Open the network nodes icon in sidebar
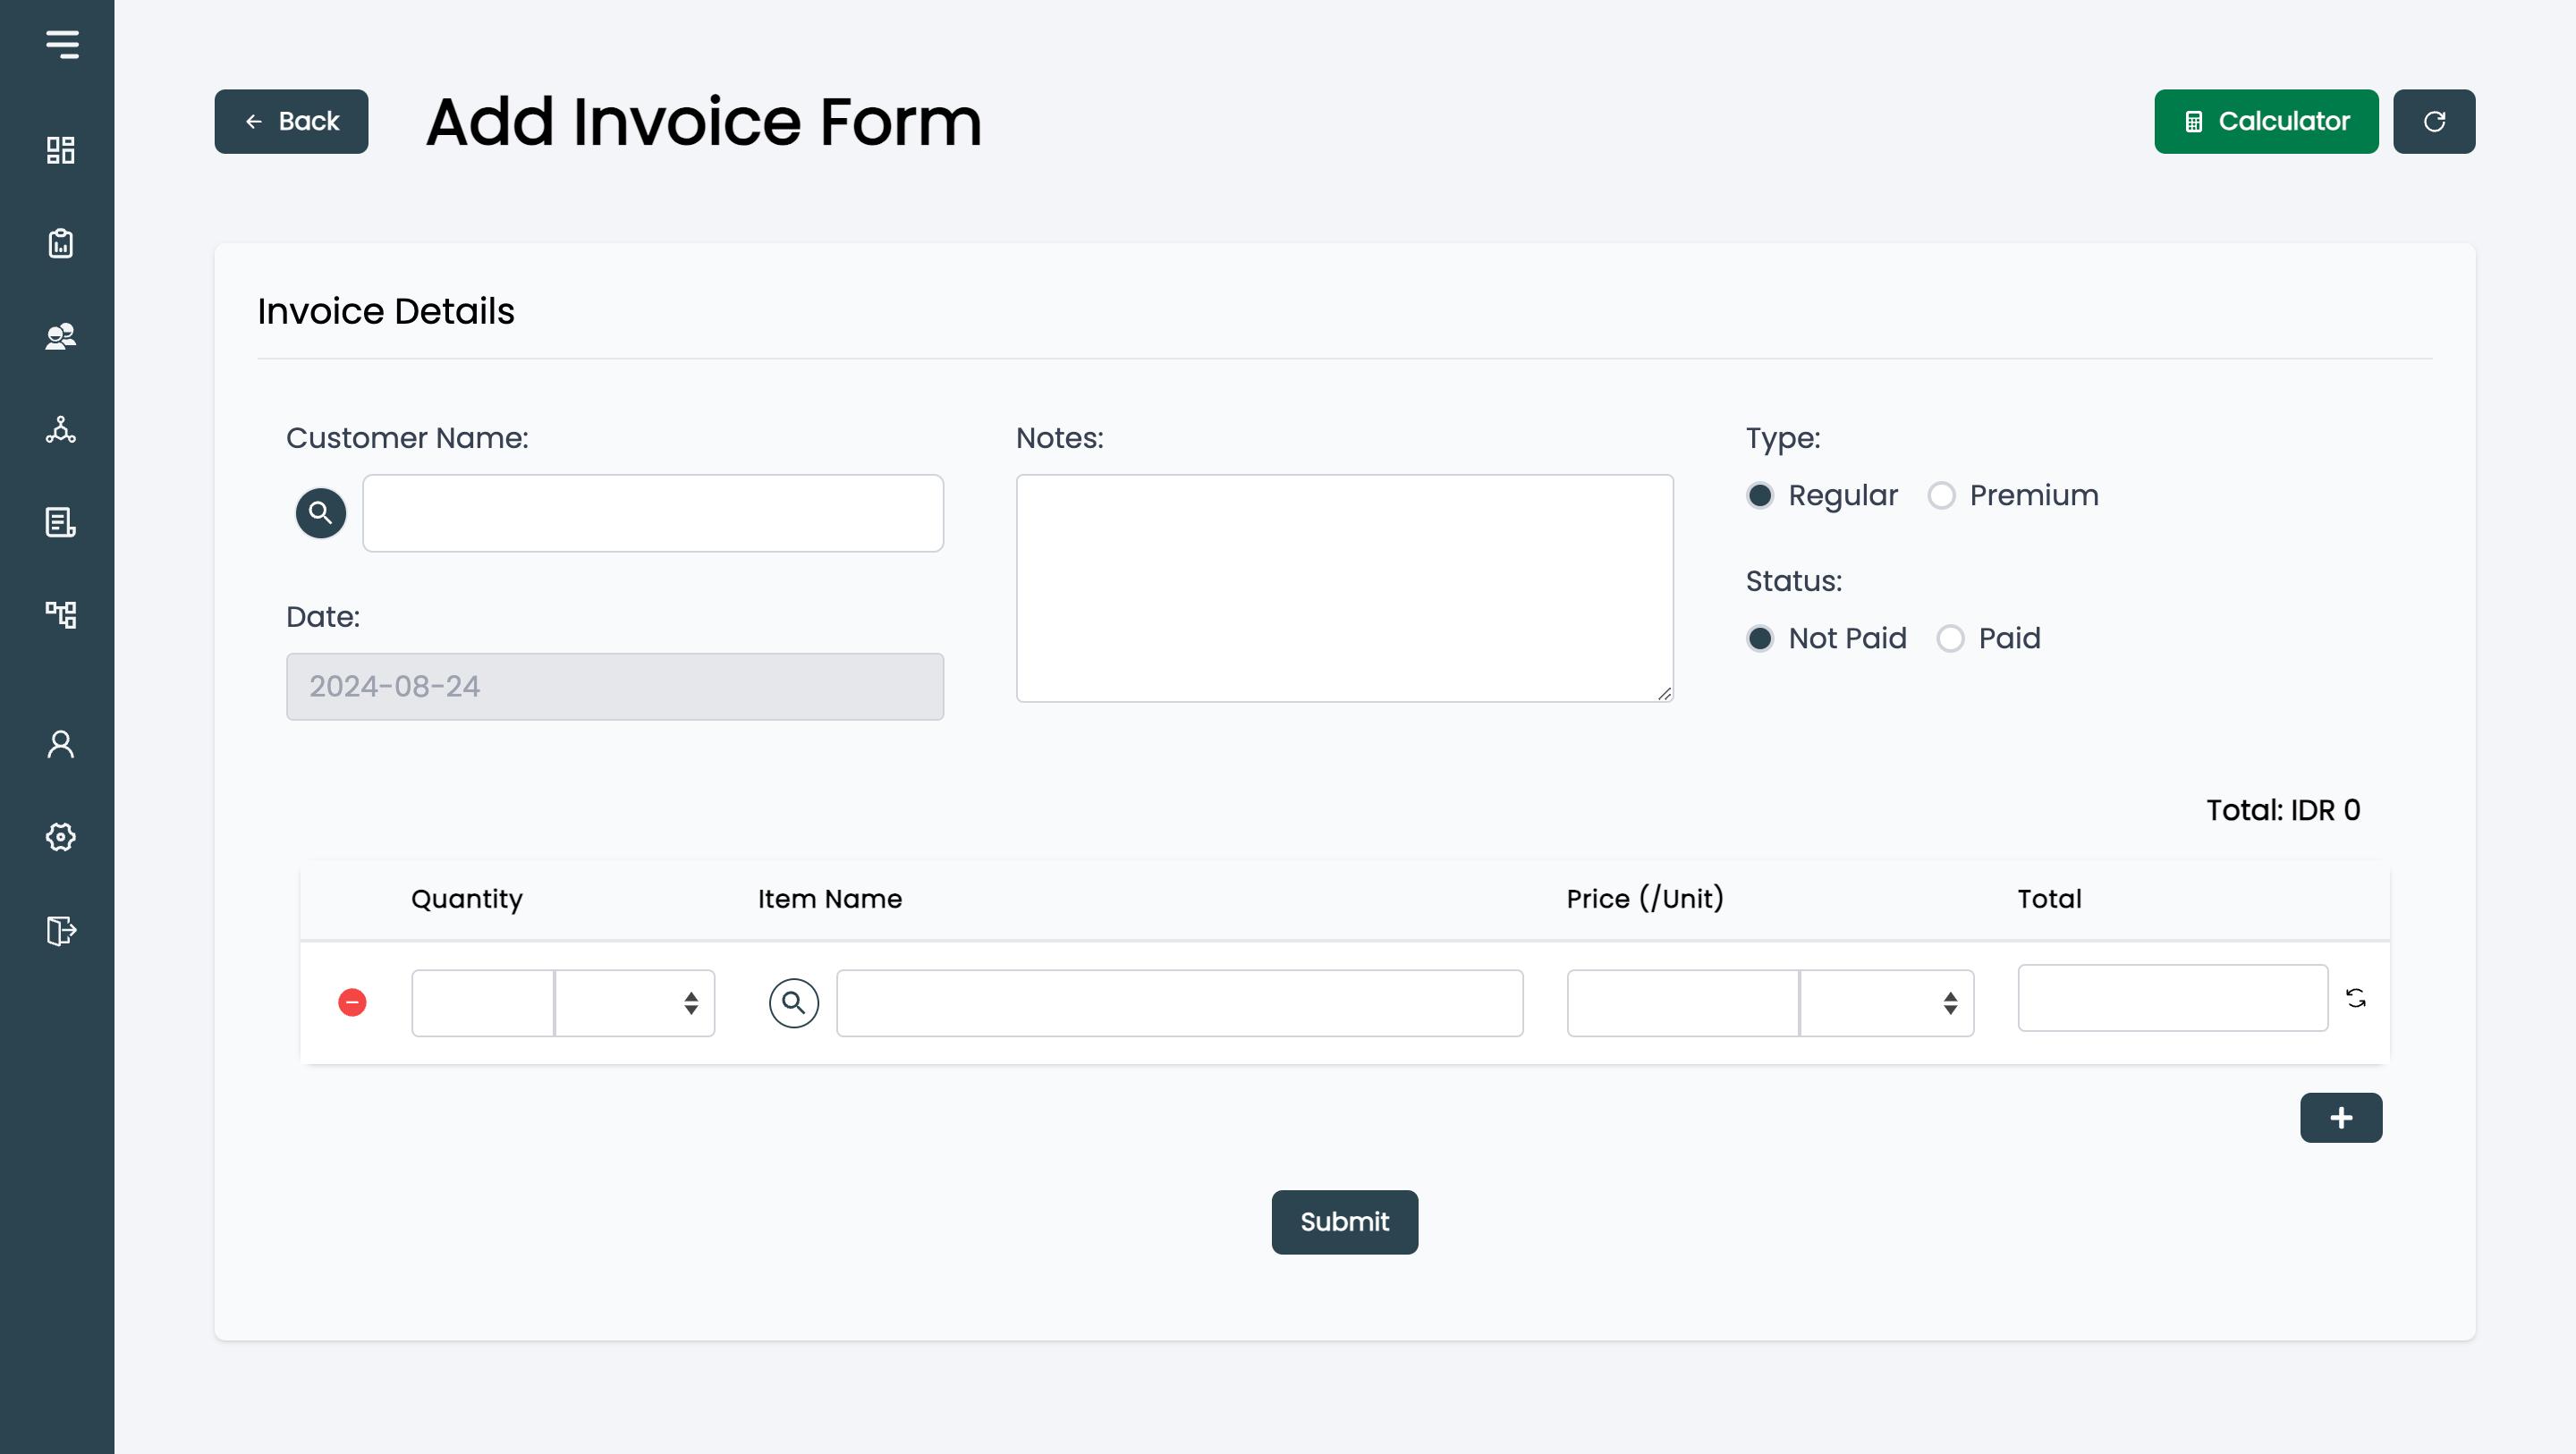This screenshot has width=2576, height=1454. click(61, 430)
